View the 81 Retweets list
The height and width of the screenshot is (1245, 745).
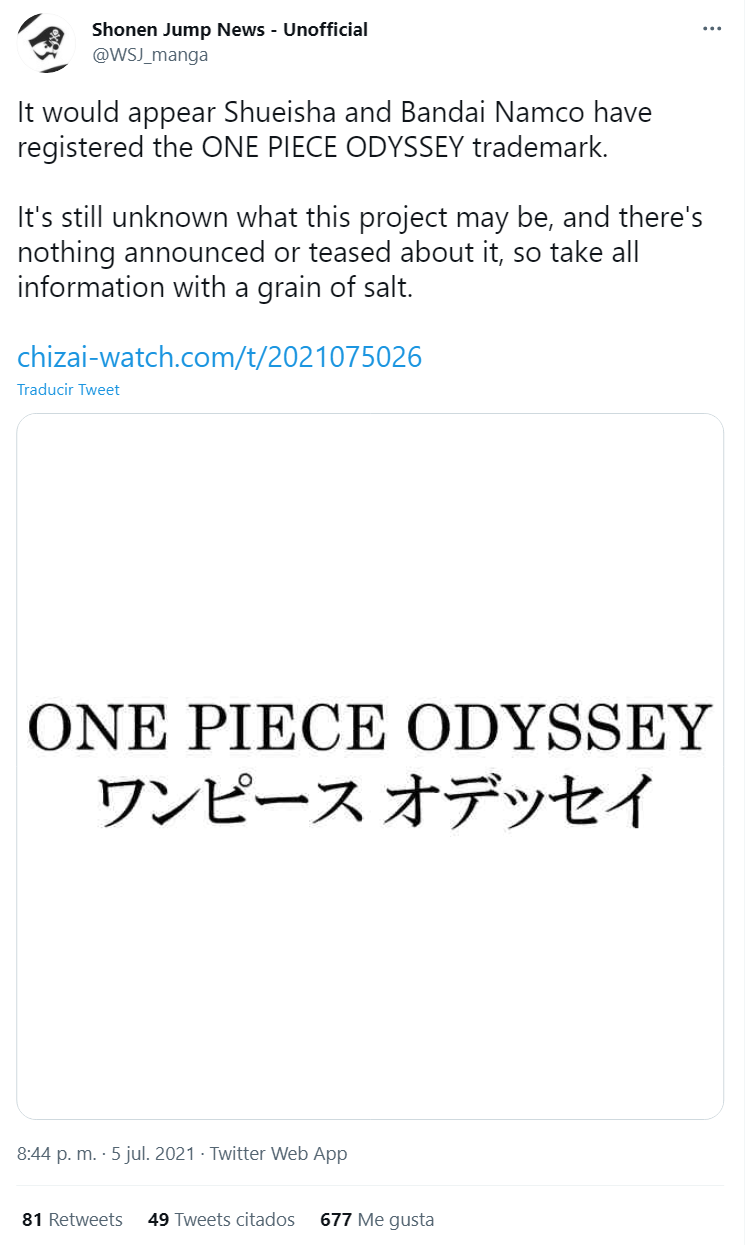pos(72,1219)
